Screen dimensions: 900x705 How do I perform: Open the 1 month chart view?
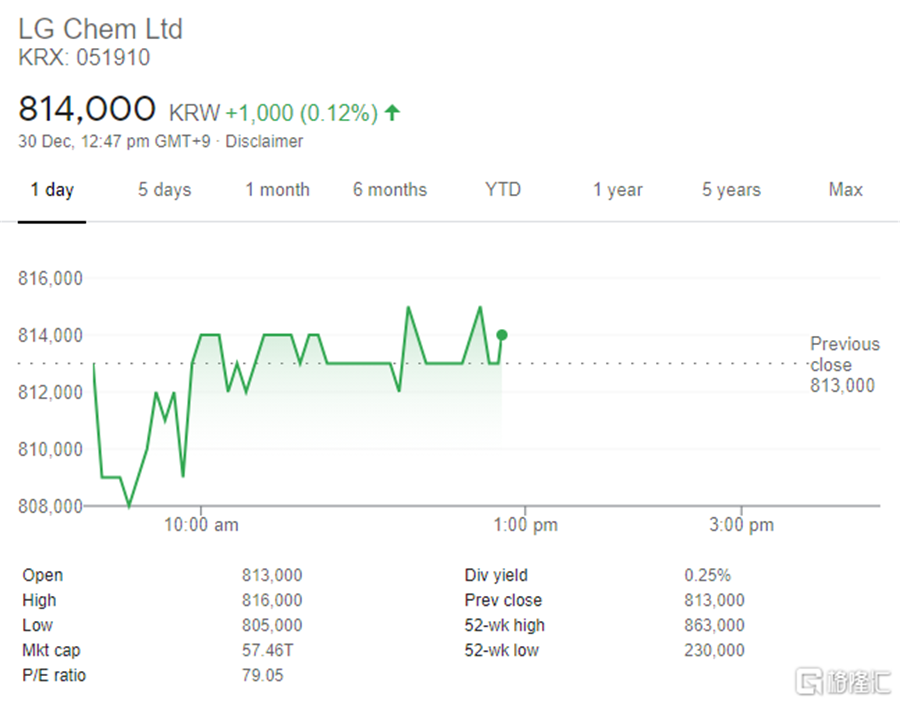click(x=277, y=190)
